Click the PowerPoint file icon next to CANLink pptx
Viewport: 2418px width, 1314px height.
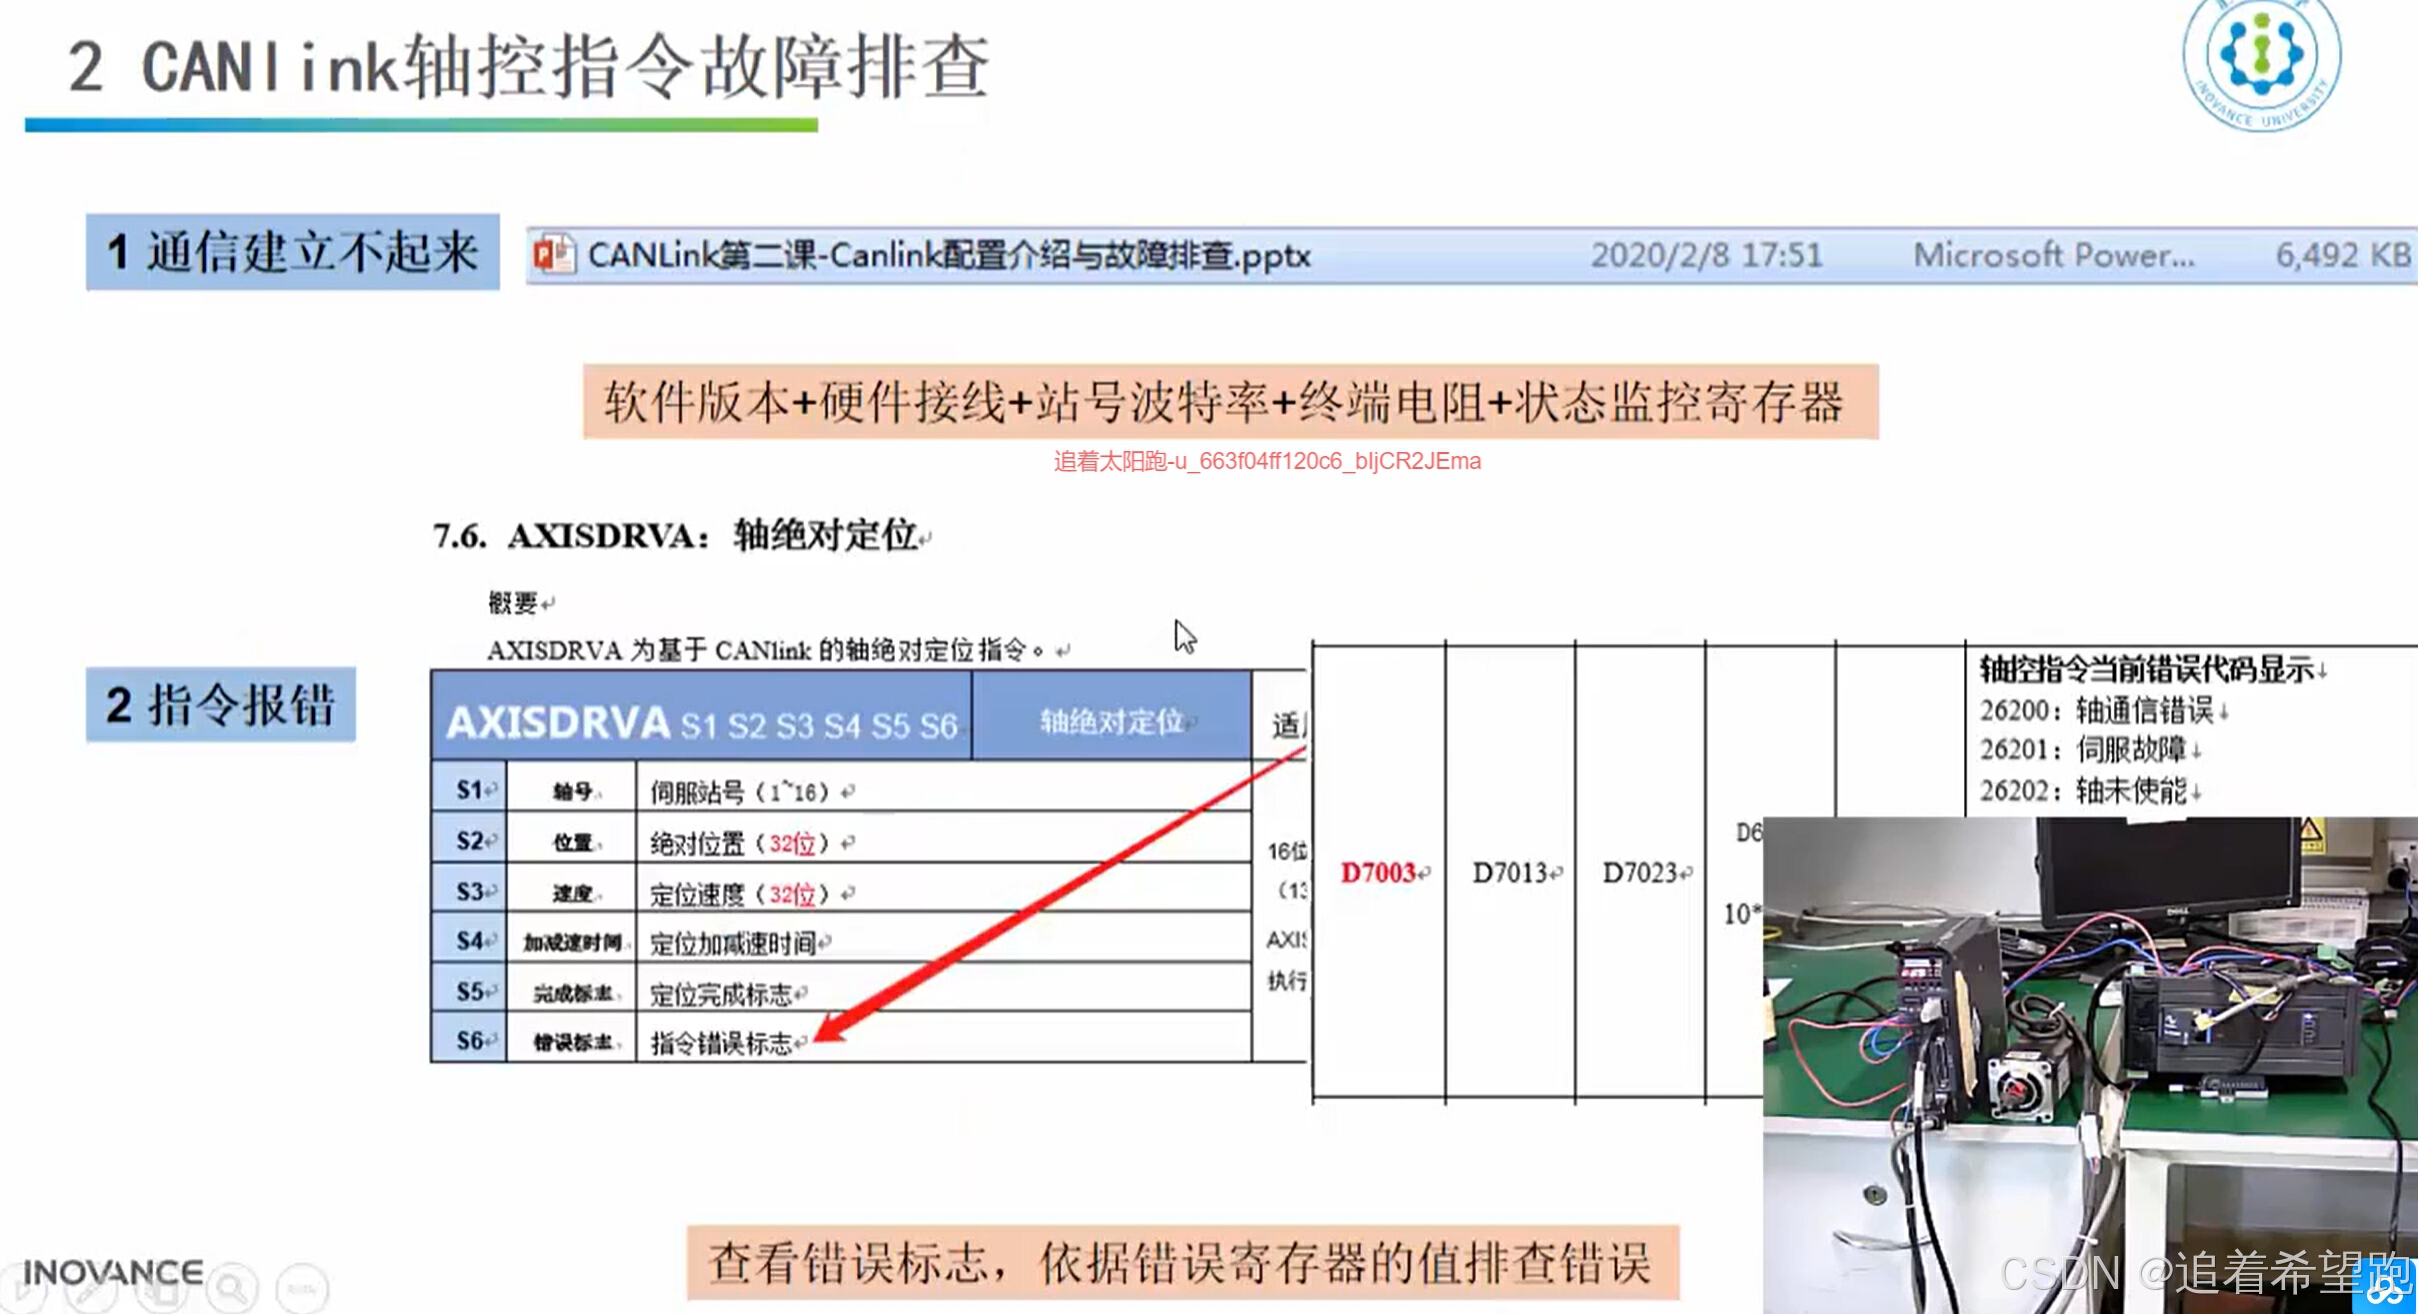553,254
